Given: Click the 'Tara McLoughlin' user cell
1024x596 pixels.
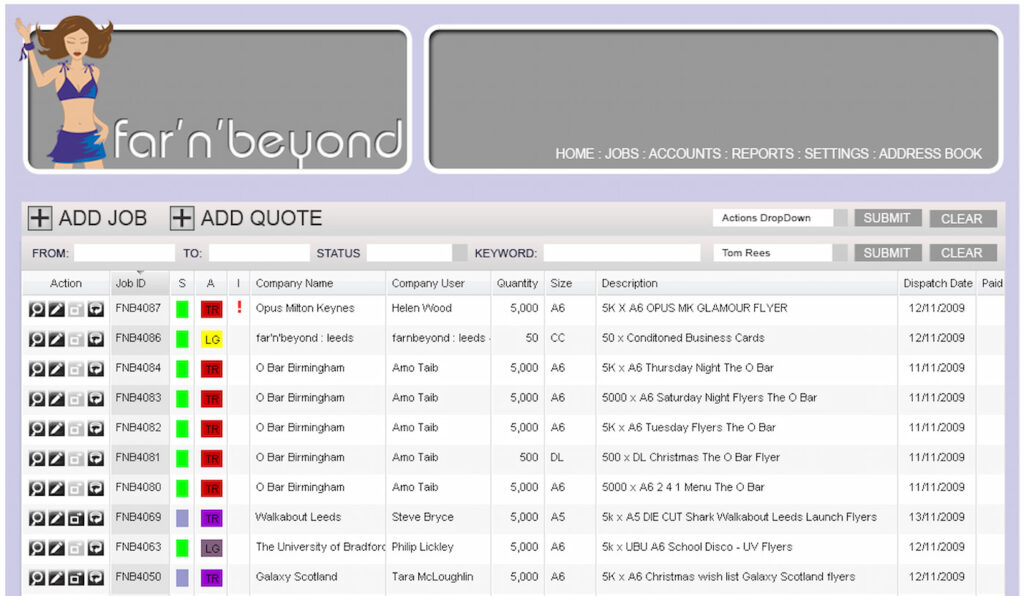Looking at the screenshot, I should point(432,577).
